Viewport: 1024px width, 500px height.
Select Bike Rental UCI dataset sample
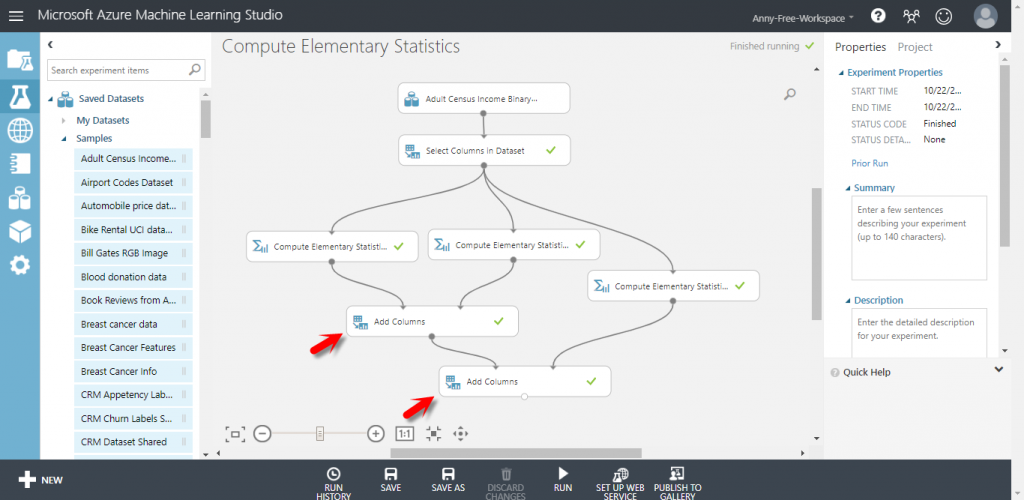(x=133, y=230)
